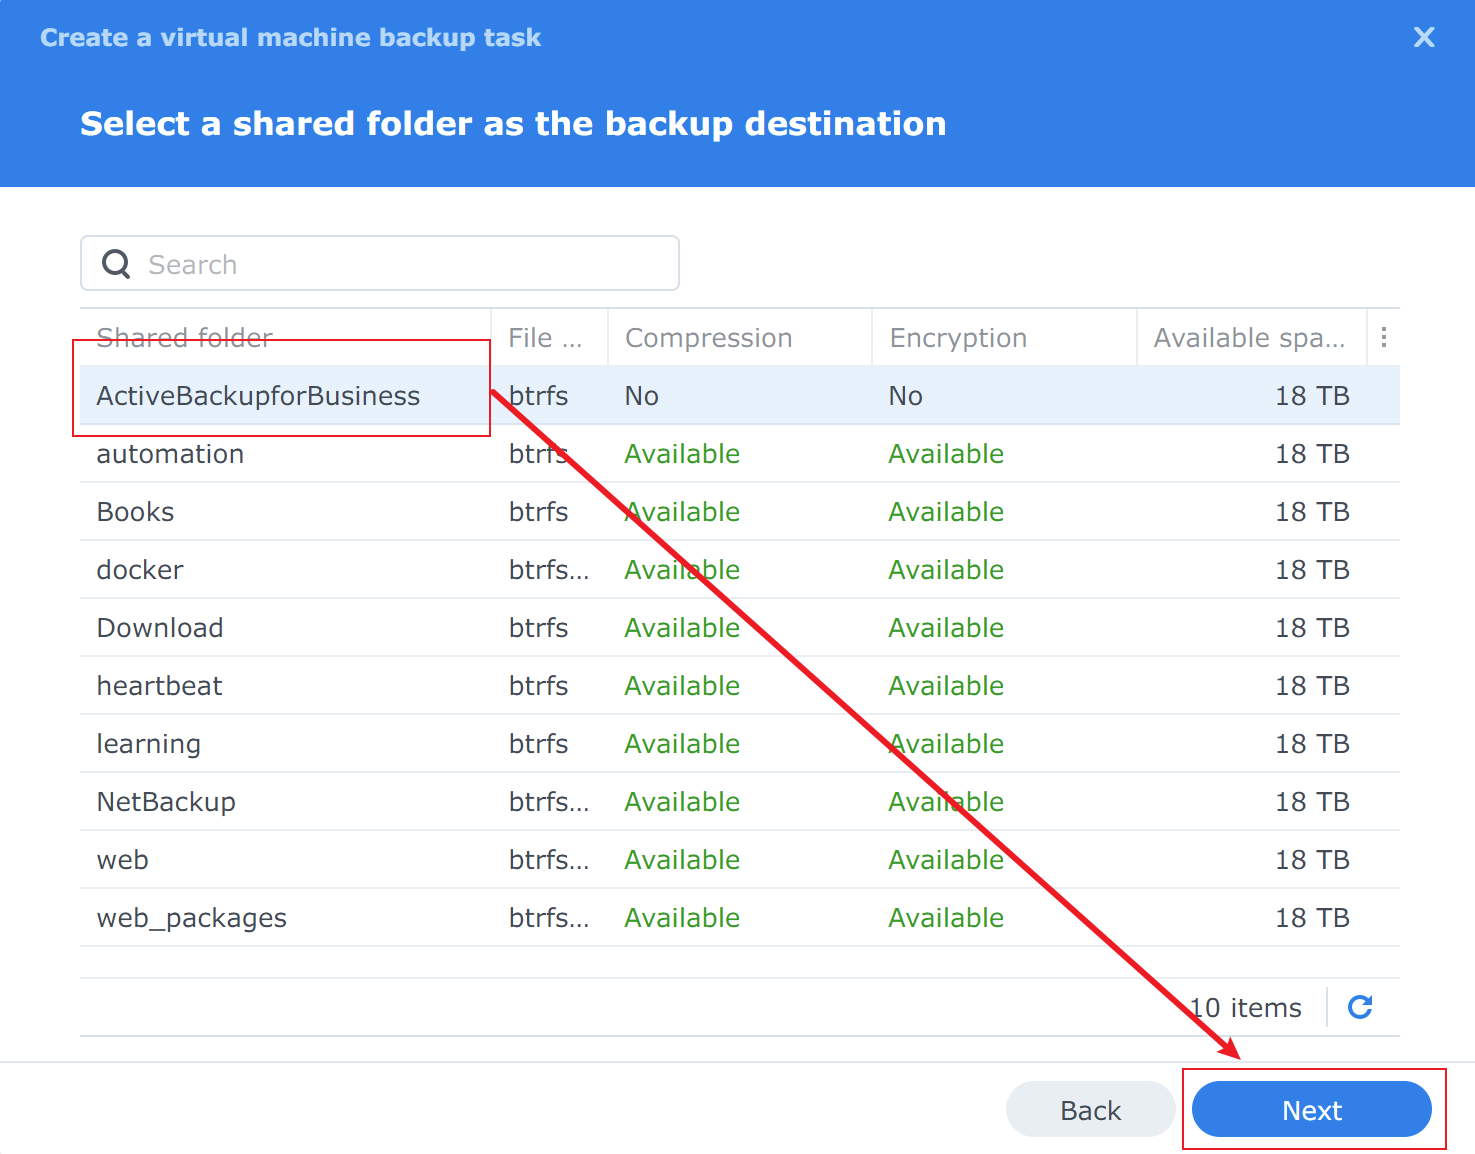1475x1154 pixels.
Task: Select the Download shared folder row
Action: click(x=160, y=628)
